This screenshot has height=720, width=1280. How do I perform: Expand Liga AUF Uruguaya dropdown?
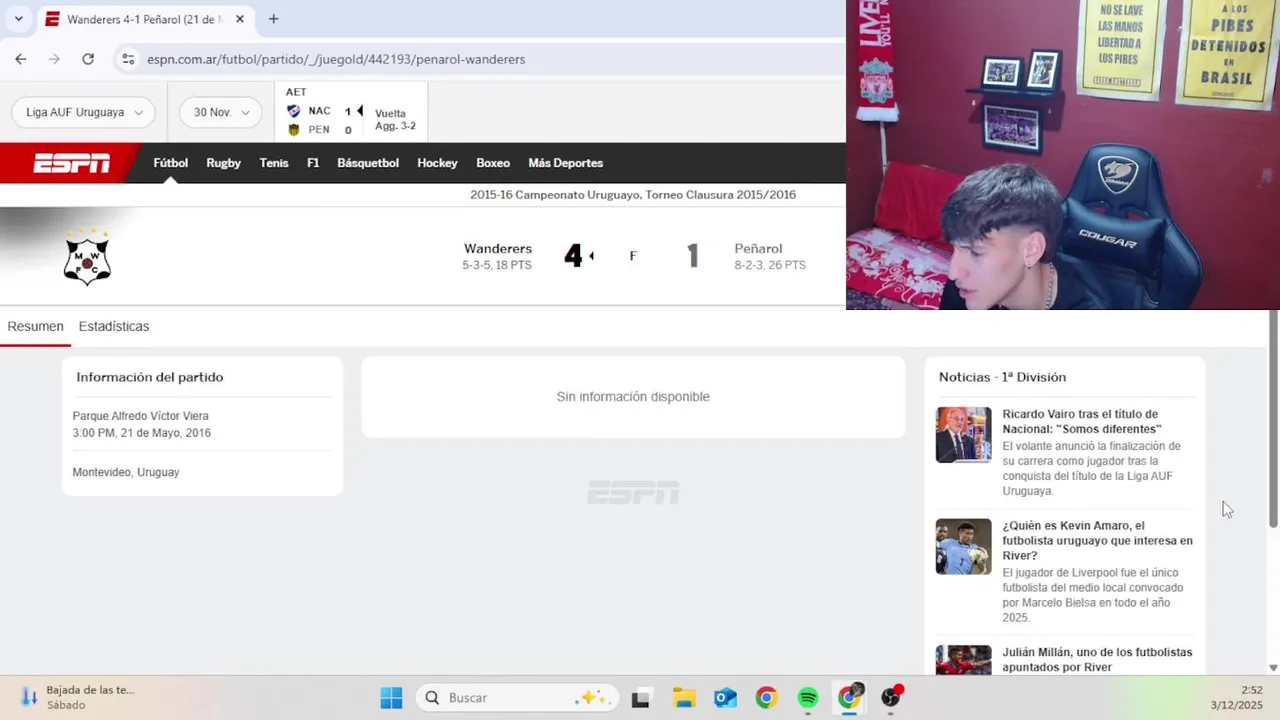pyautogui.click(x=84, y=112)
